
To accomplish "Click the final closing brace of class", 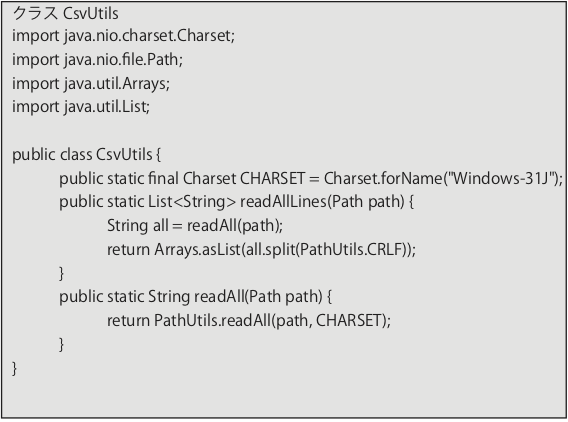I will coord(14,368).
